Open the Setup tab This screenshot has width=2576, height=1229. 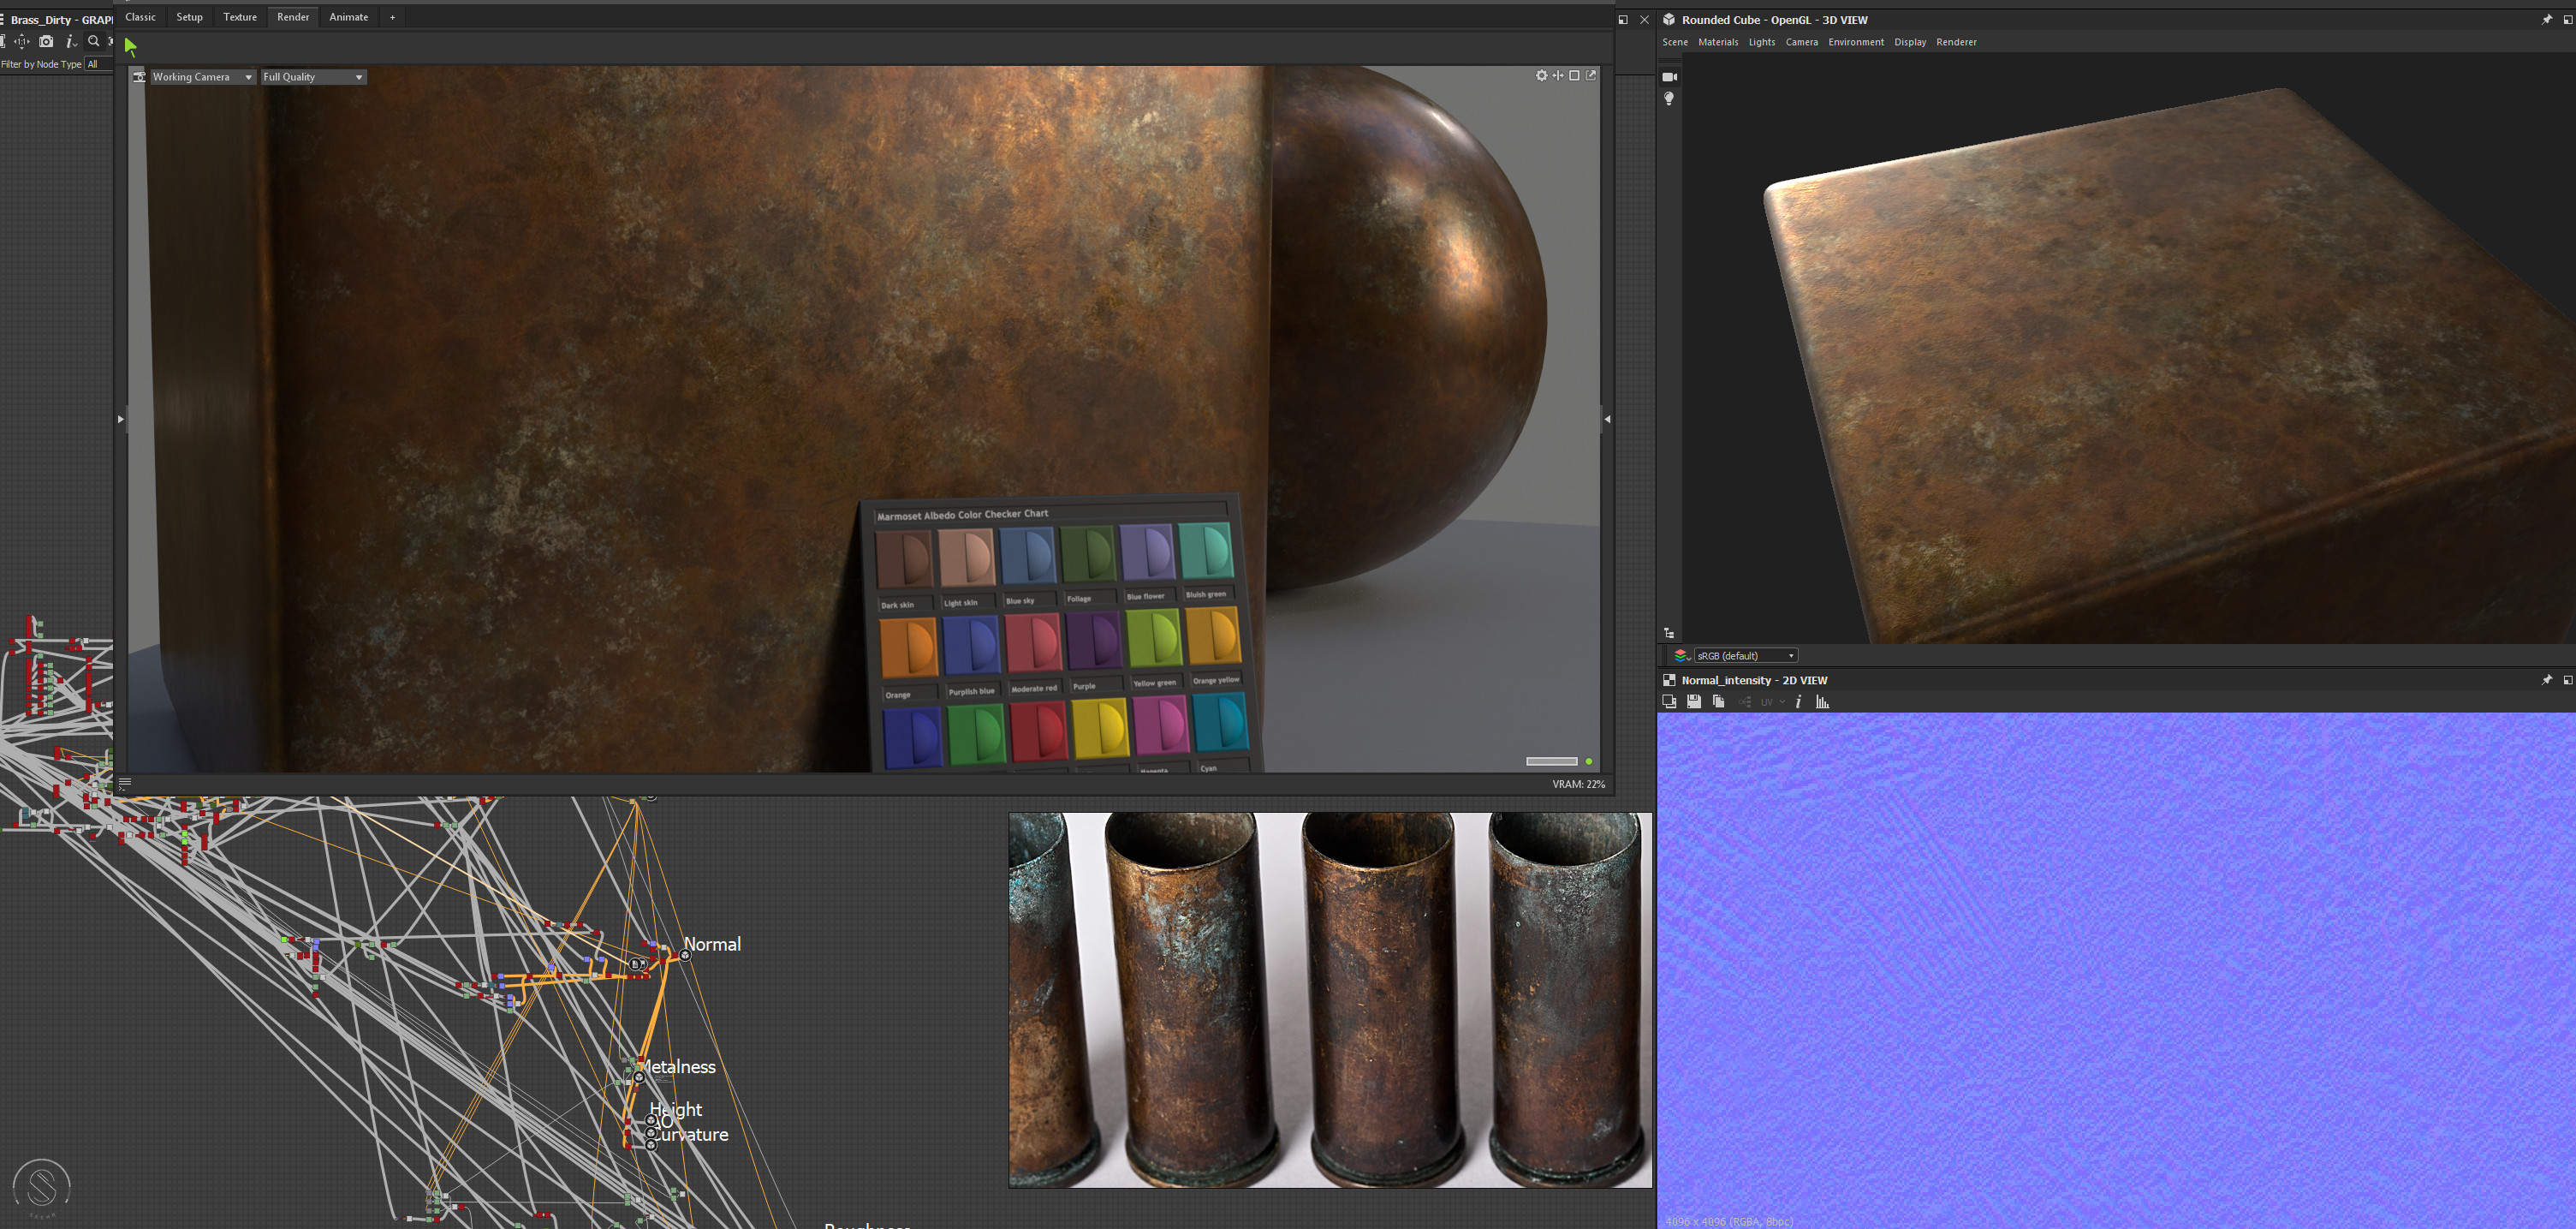coord(189,17)
